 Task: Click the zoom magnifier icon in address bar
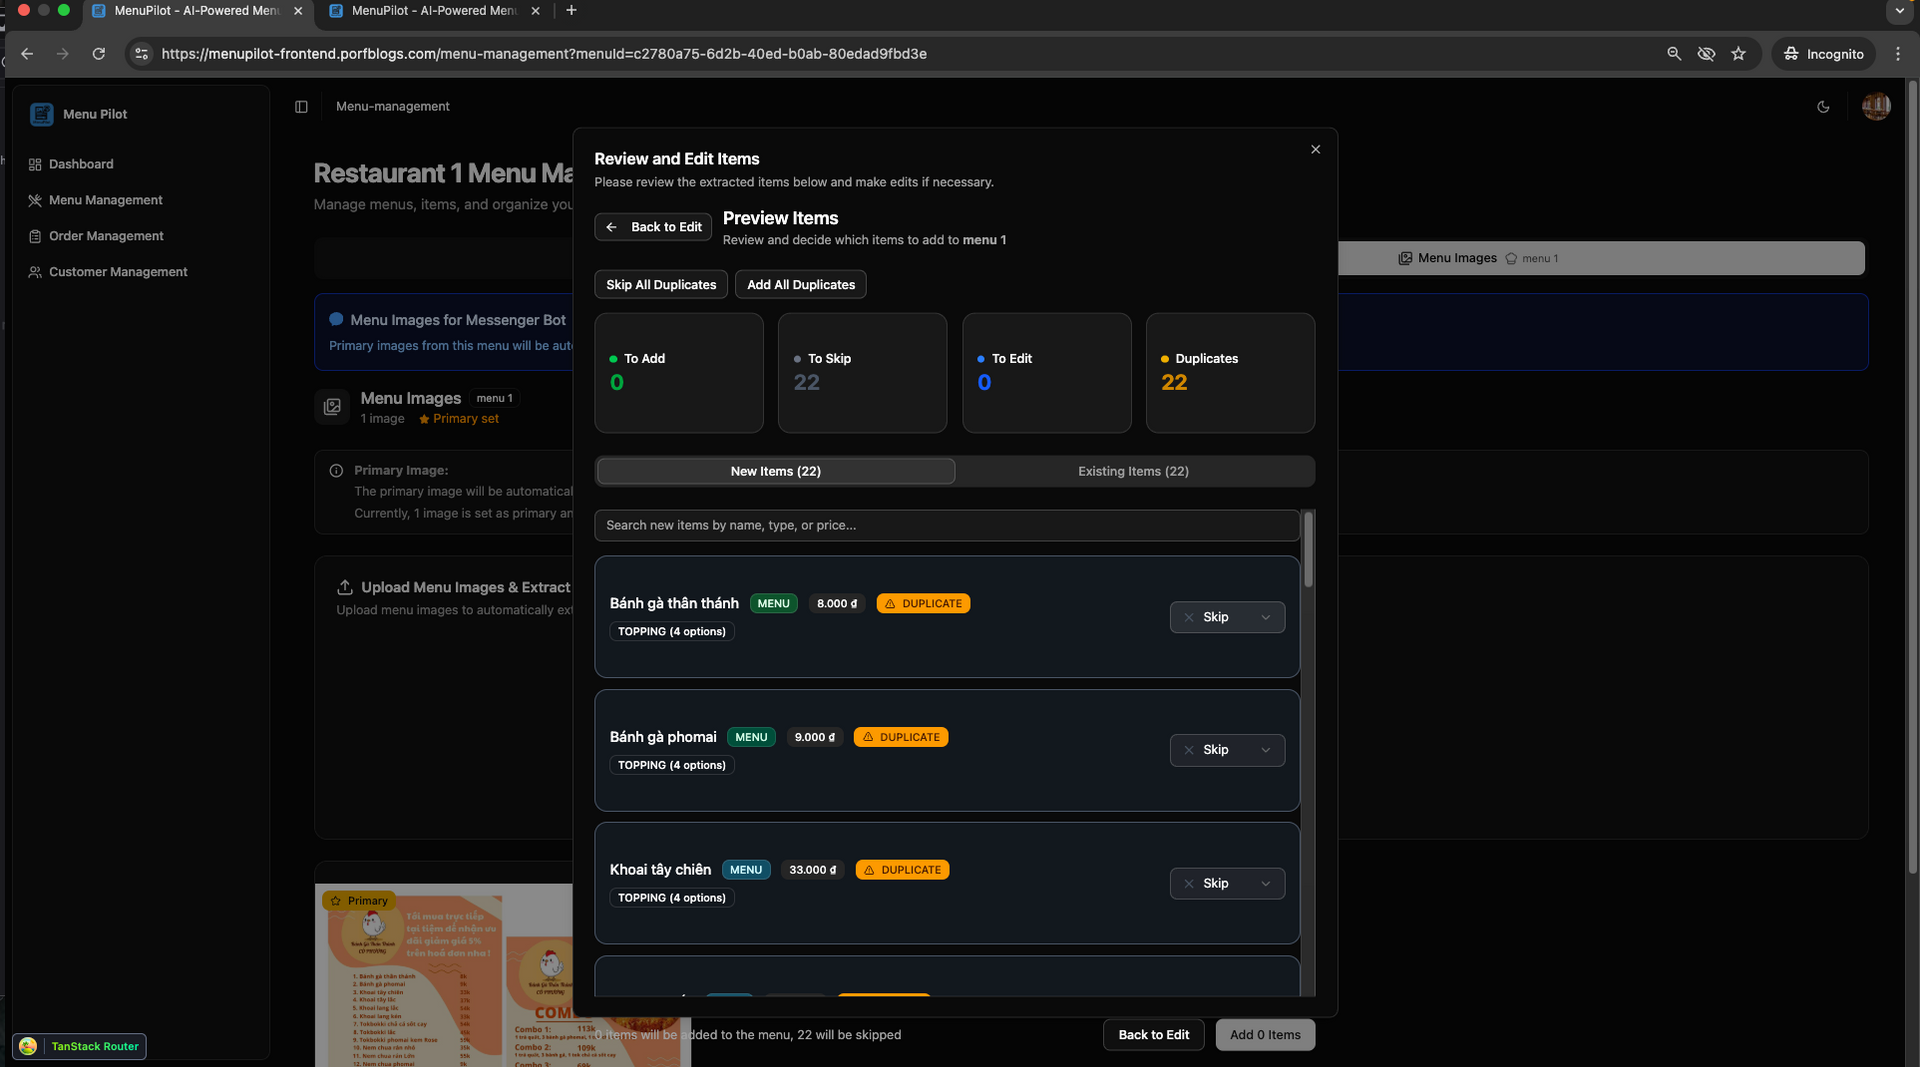point(1674,54)
